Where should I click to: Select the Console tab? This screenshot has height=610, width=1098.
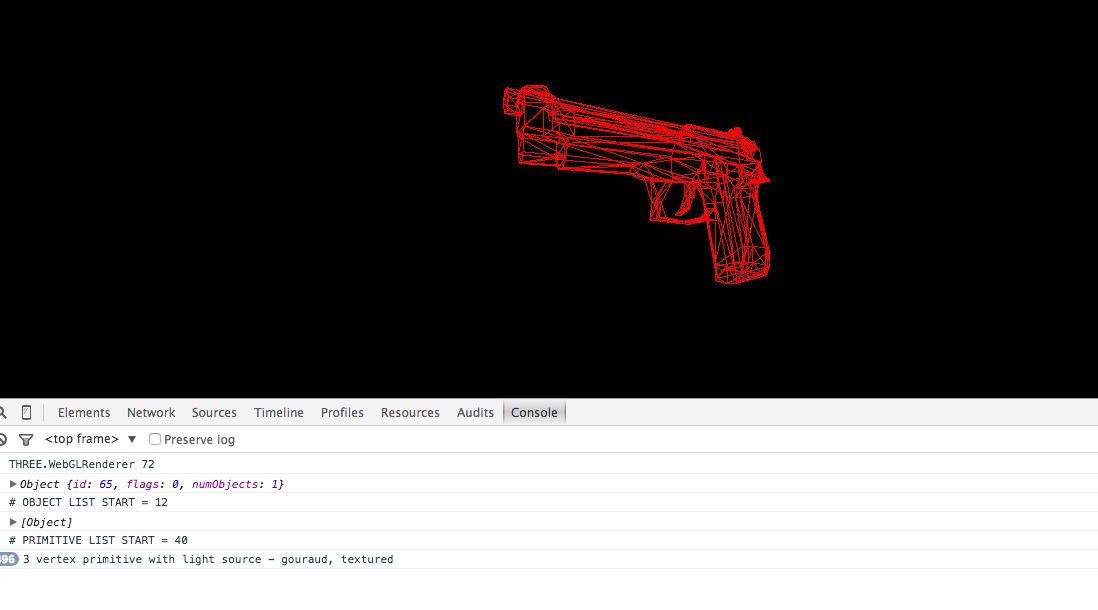534,413
